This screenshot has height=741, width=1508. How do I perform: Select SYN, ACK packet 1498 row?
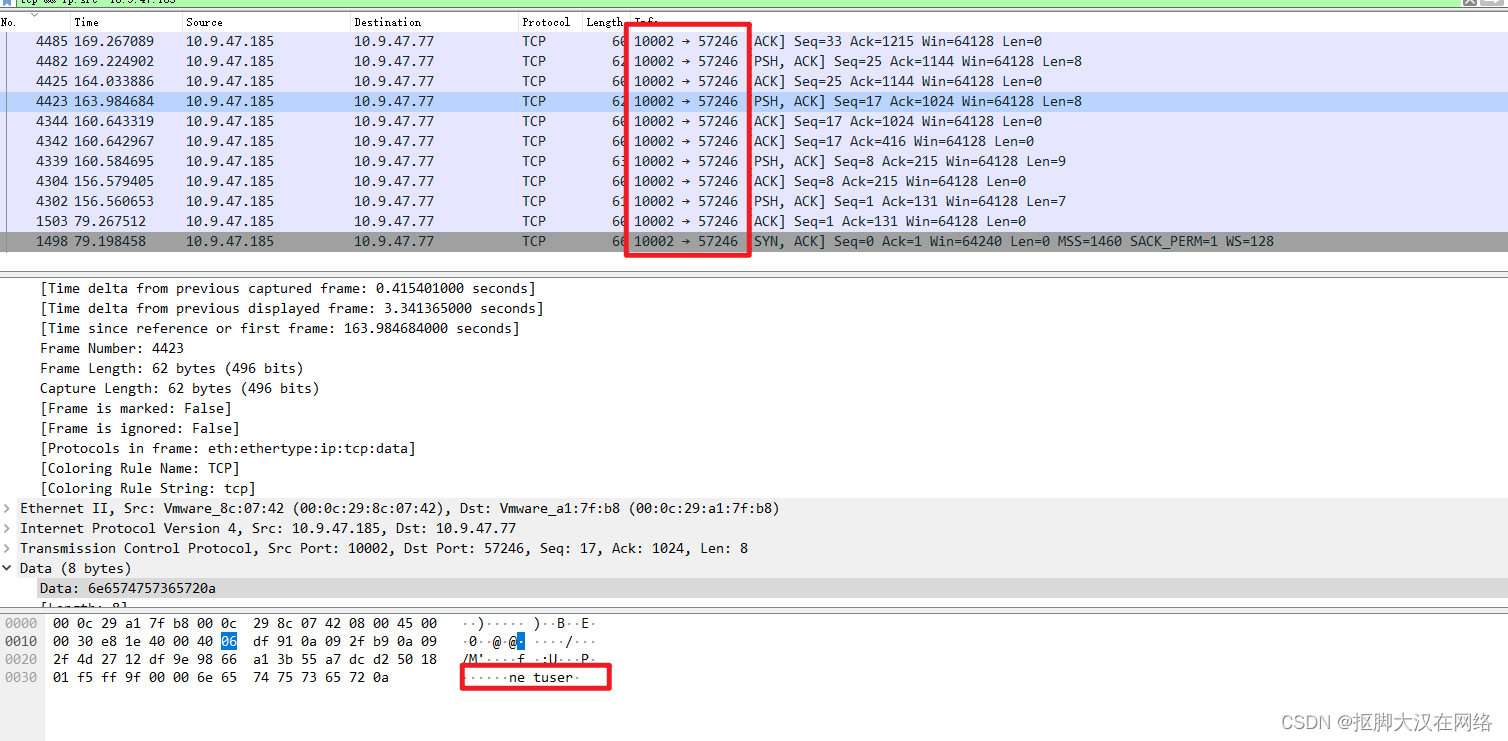[754, 241]
